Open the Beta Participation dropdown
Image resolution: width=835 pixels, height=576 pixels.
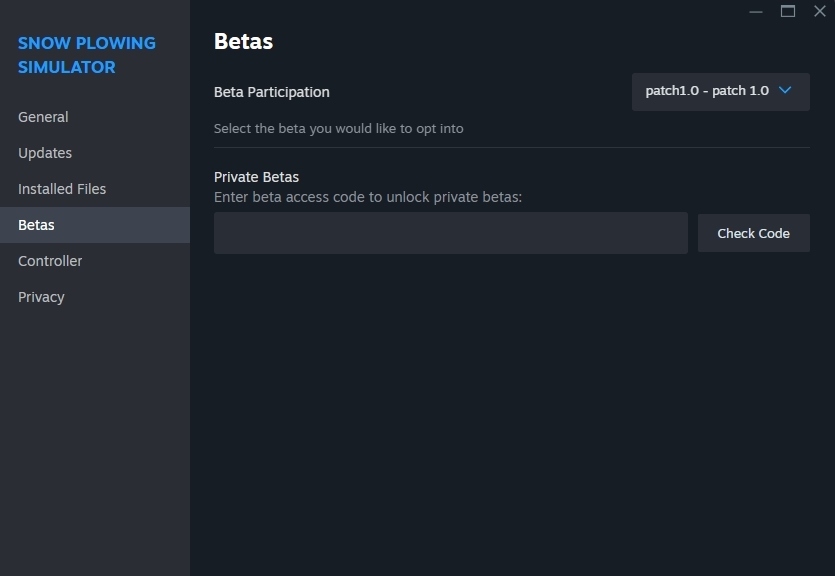pyautogui.click(x=720, y=91)
